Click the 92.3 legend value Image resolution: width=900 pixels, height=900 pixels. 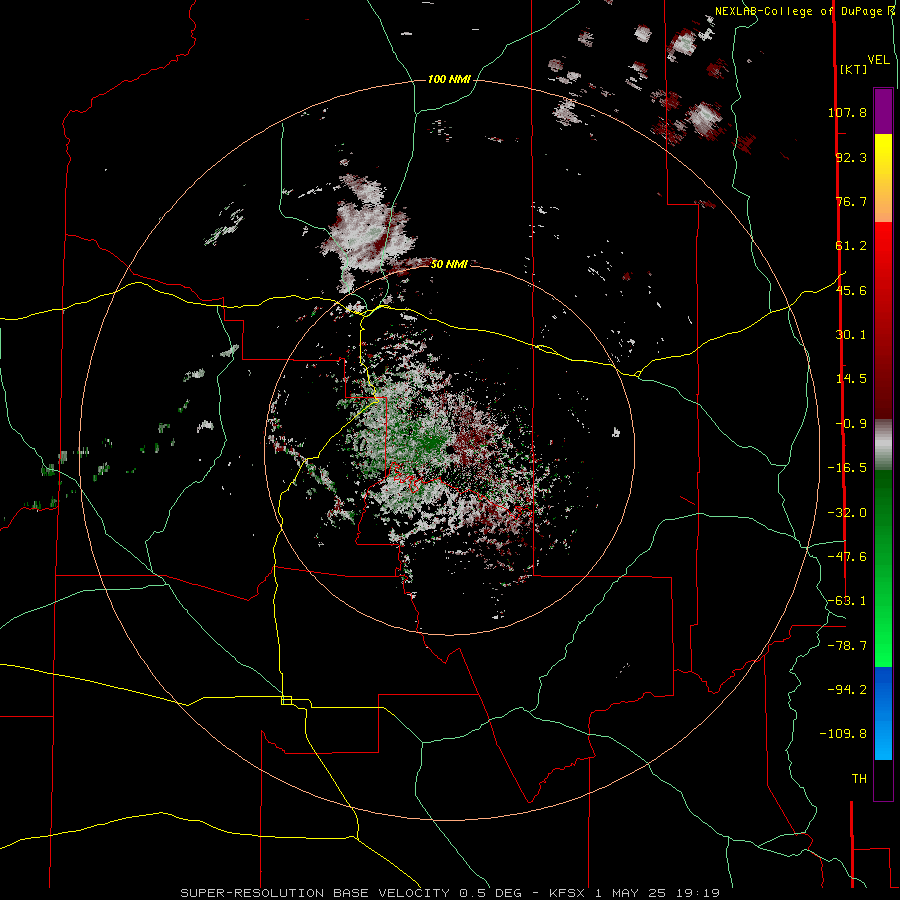pos(851,157)
